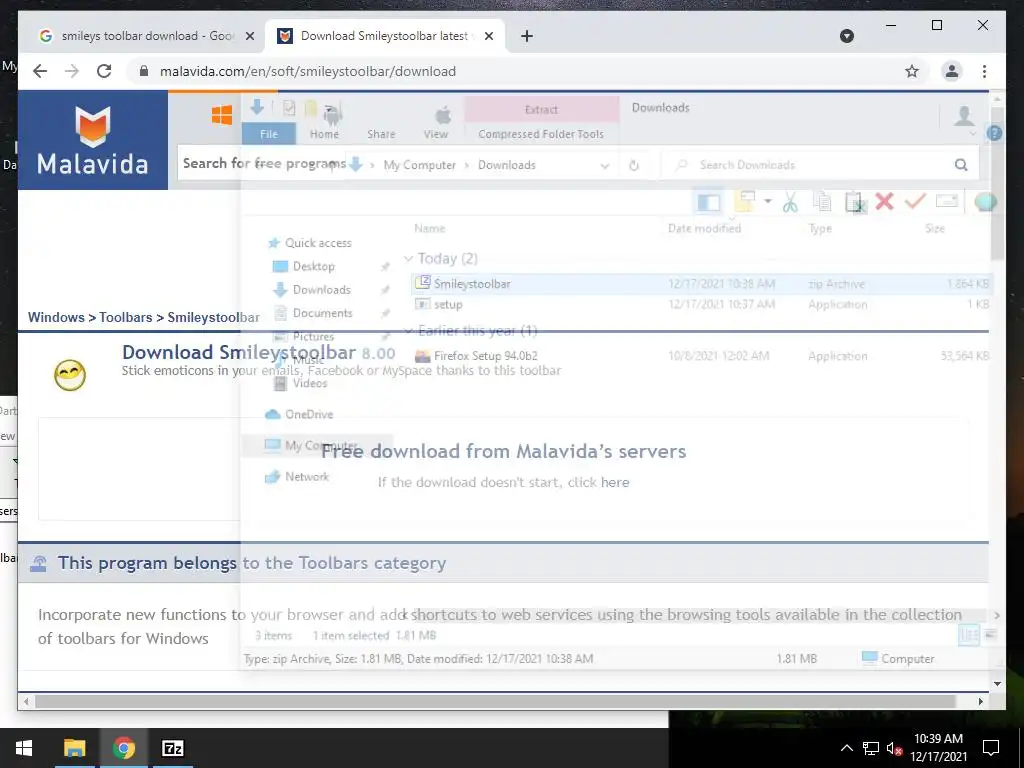Switch to large icons view in Explorer status bar

pos(990,634)
